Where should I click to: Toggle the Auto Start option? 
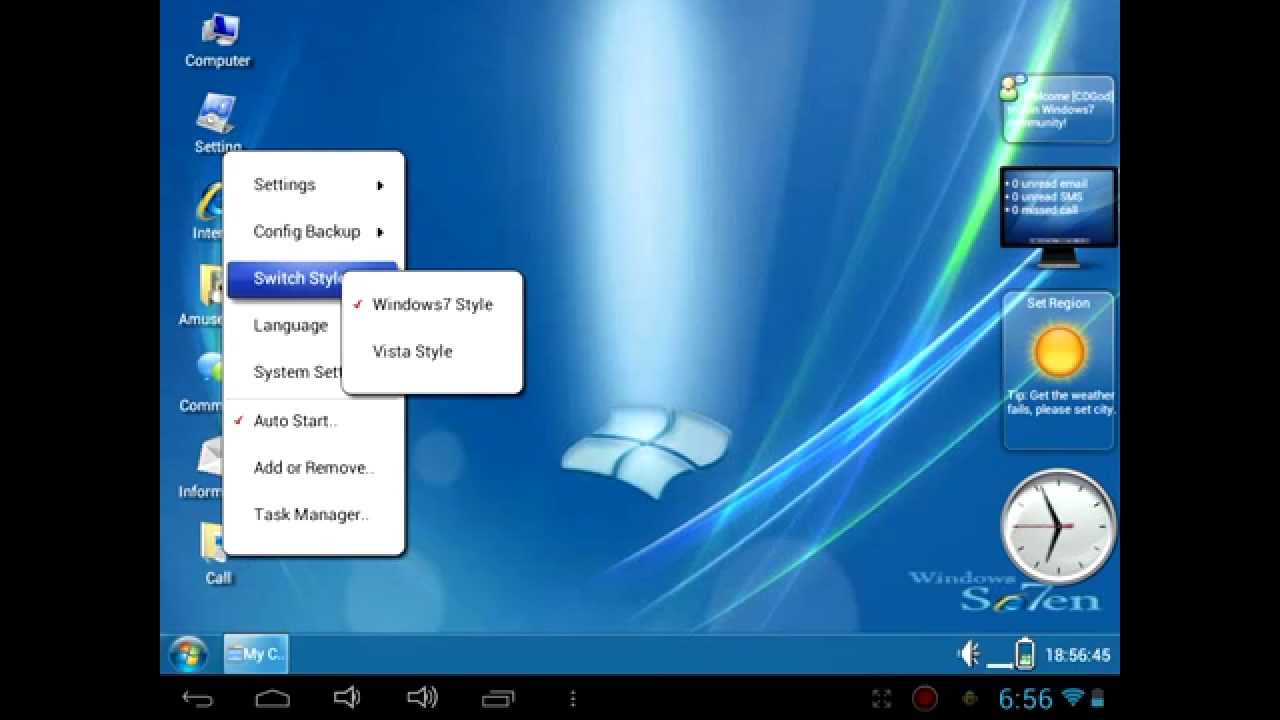coord(314,421)
